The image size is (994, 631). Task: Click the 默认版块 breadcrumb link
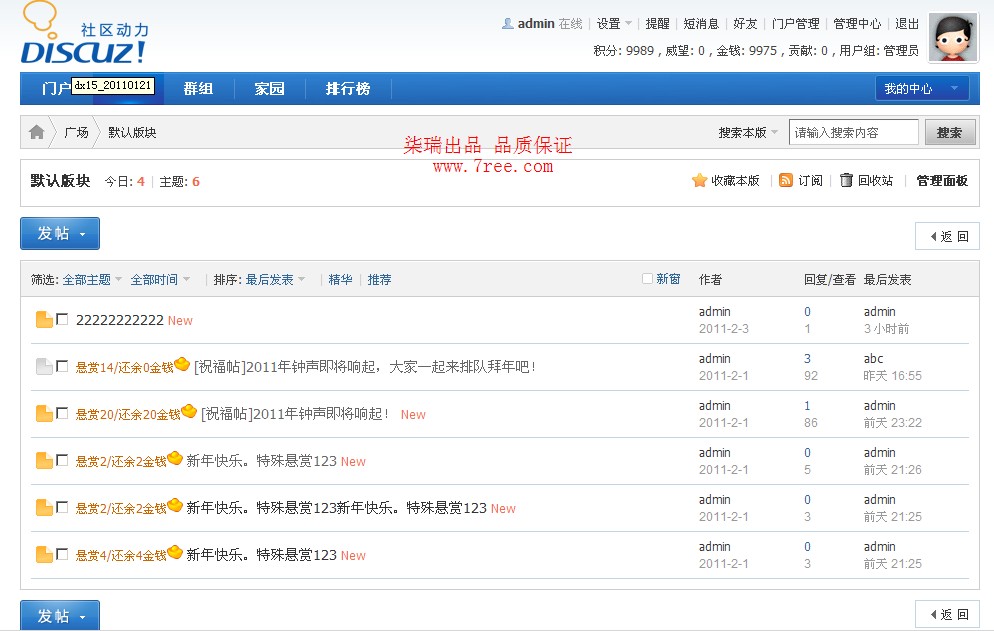(x=132, y=133)
